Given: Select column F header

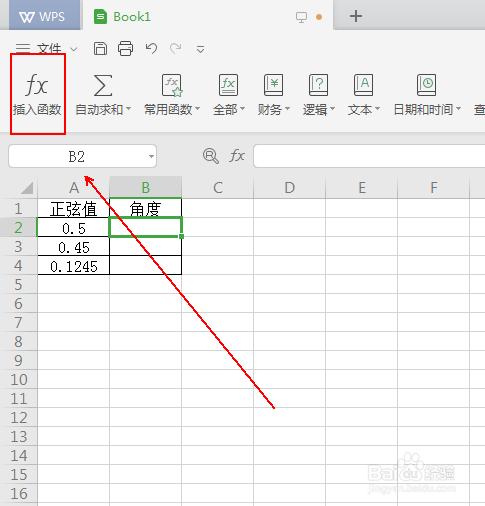Looking at the screenshot, I should click(434, 188).
